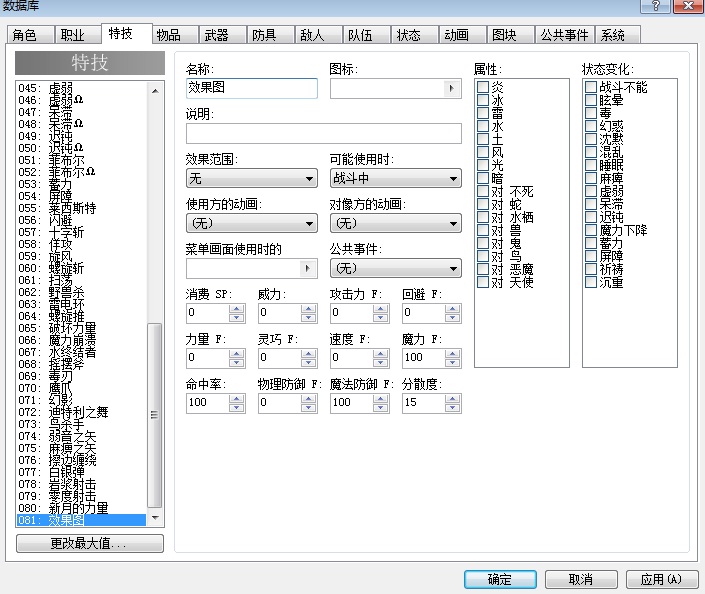Click 更改最大值 change maximum button
The height and width of the screenshot is (594, 705).
(x=89, y=543)
